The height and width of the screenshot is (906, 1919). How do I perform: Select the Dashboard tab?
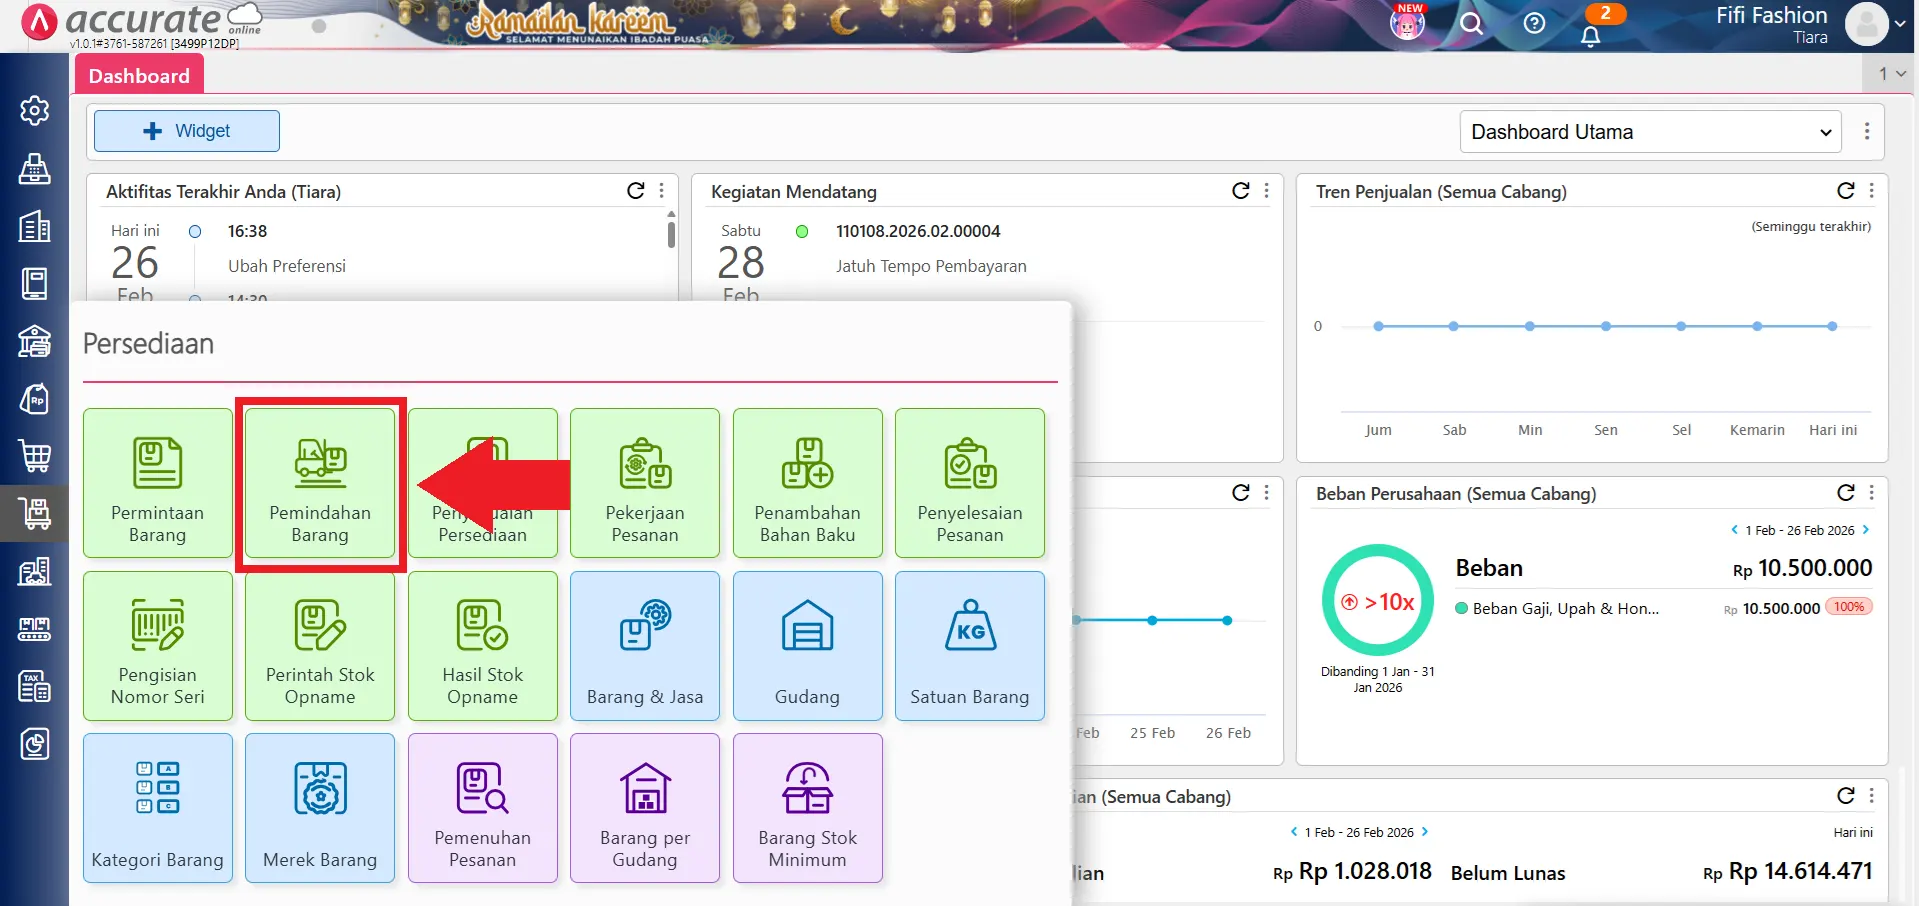pos(139,76)
